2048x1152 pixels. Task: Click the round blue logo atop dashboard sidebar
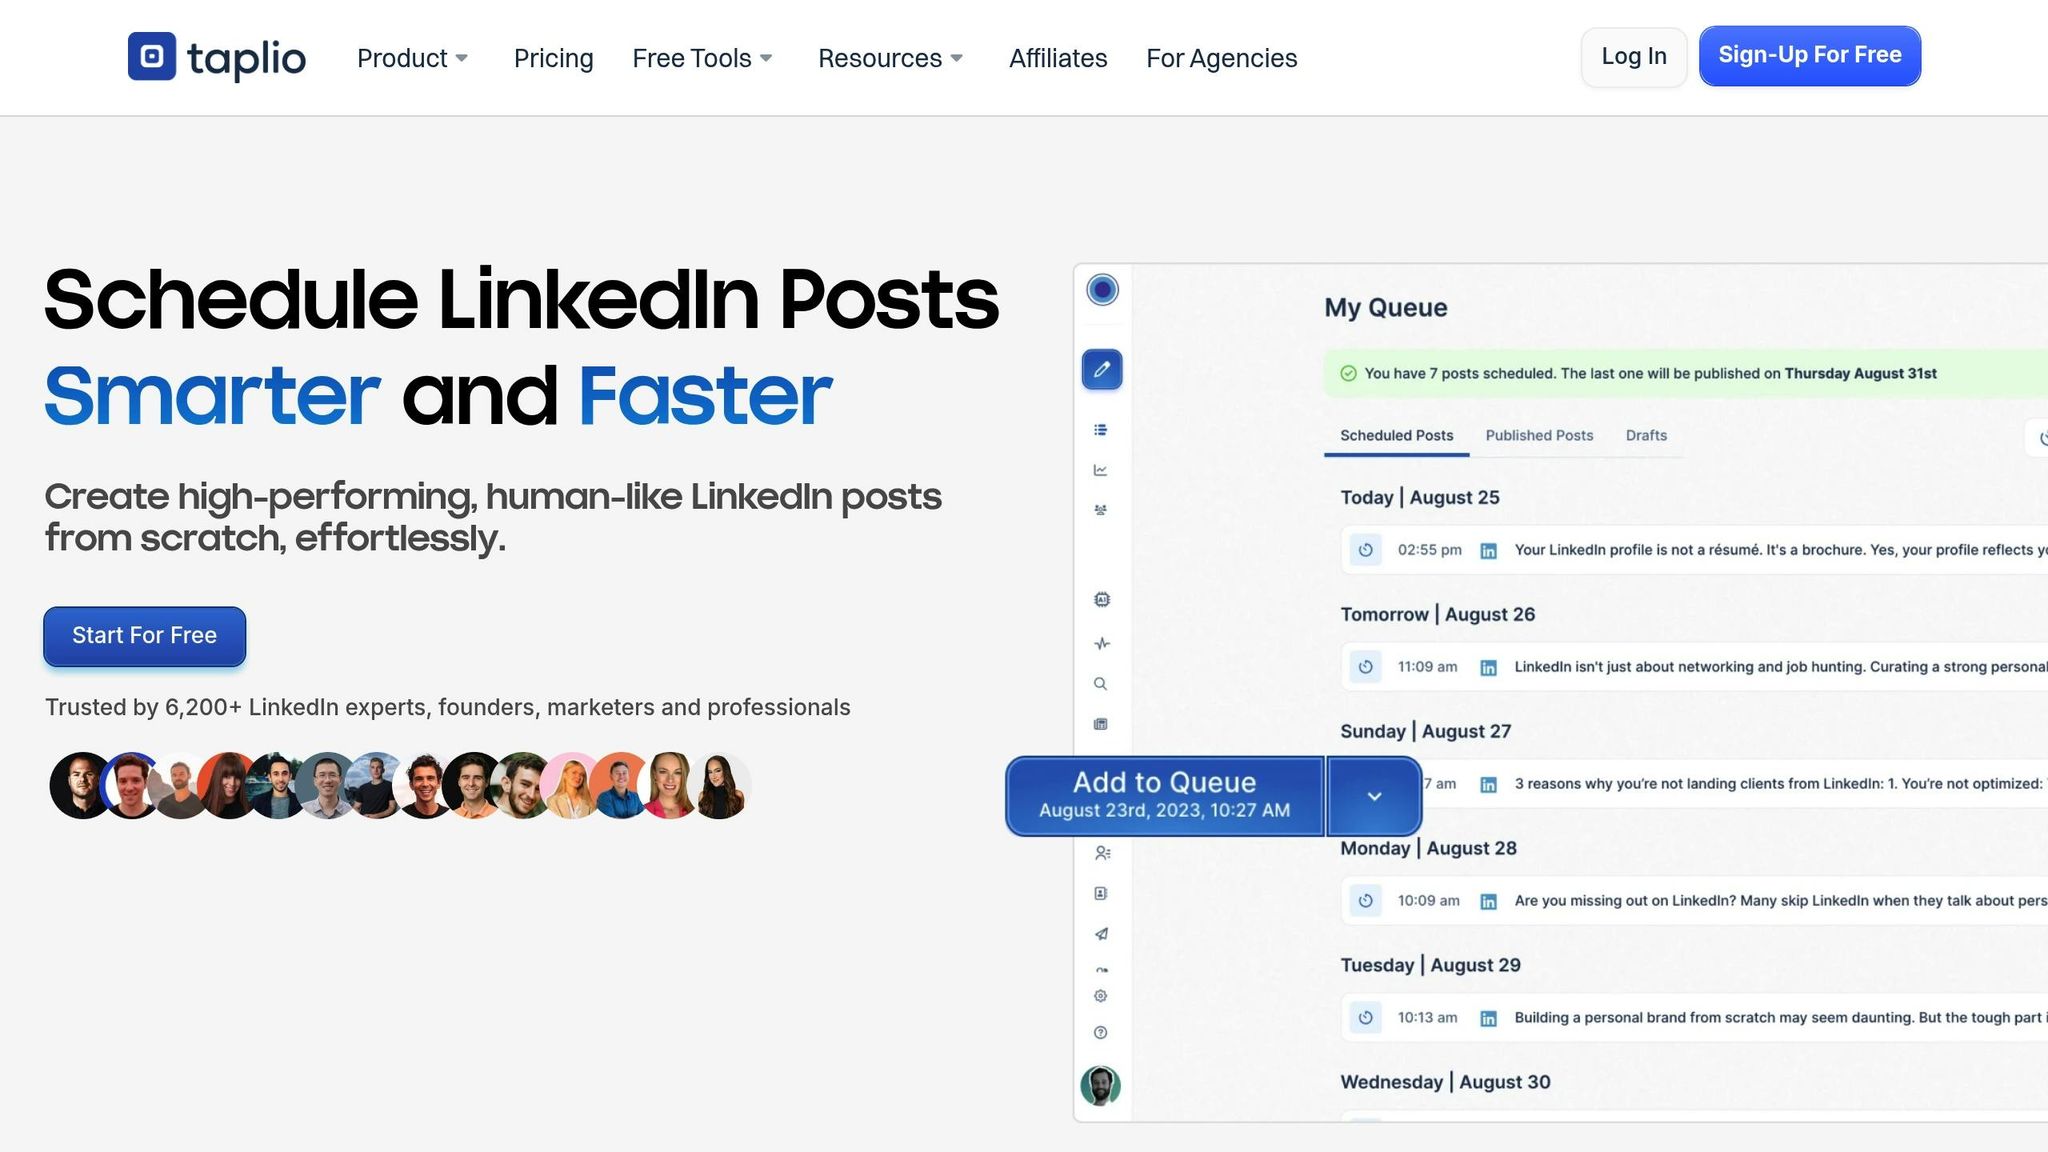coord(1102,290)
